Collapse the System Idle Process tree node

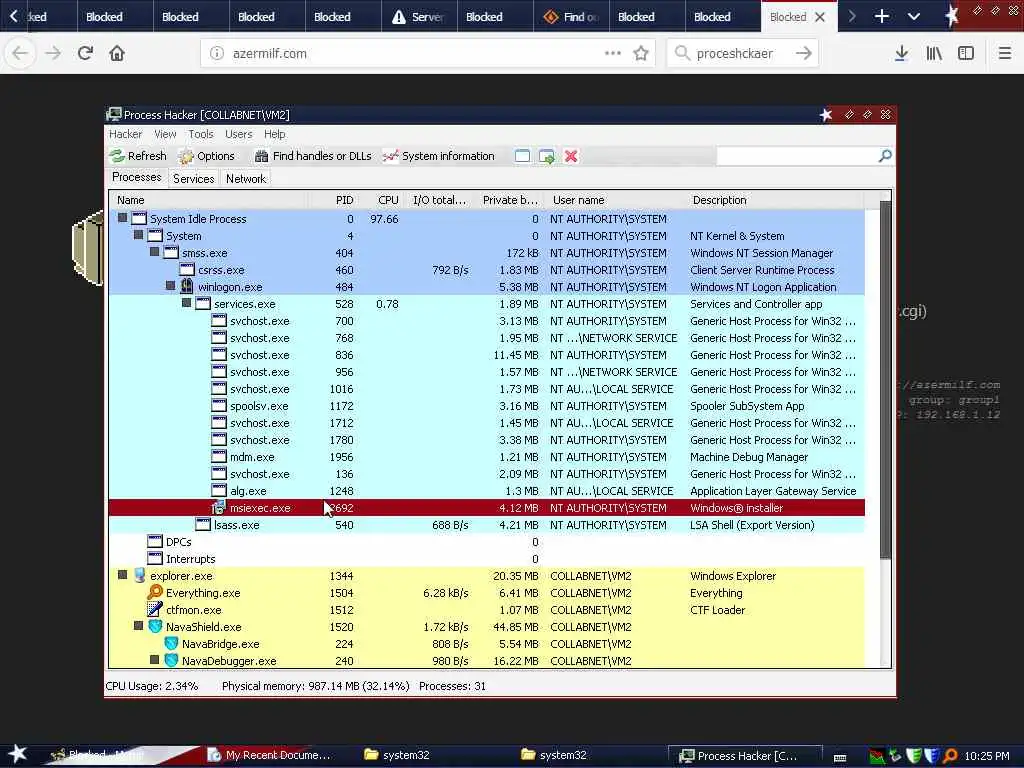coord(123,218)
